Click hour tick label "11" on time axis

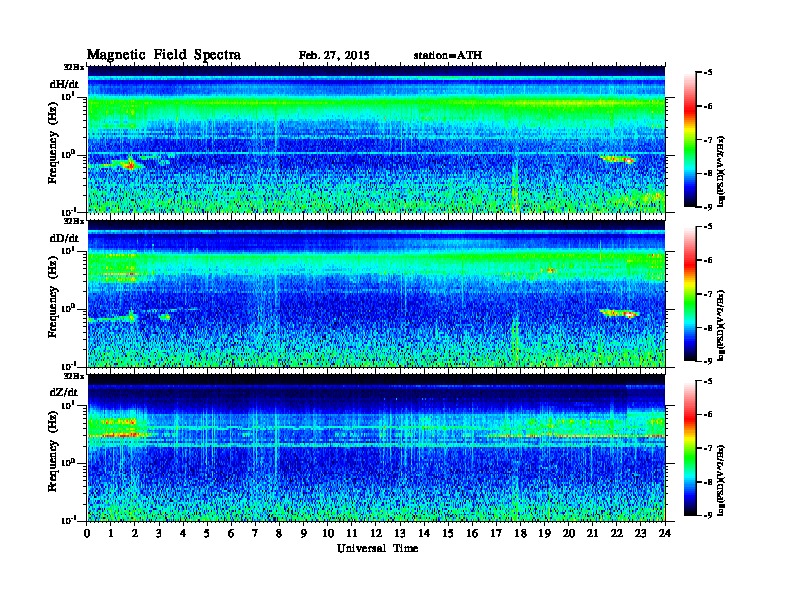[352, 533]
